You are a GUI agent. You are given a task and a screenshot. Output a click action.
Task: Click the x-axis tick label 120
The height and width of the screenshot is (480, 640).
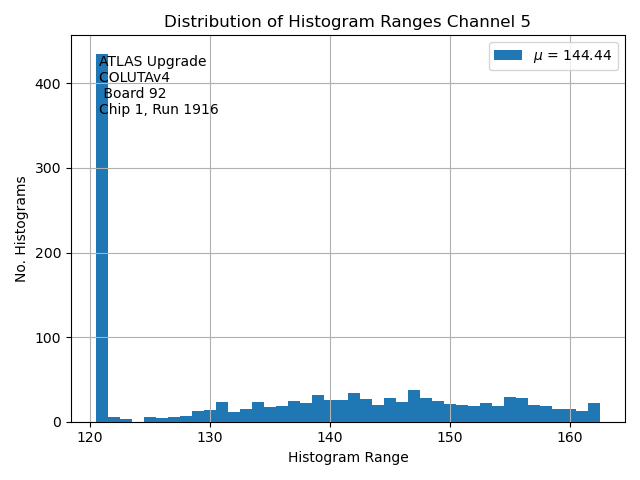(x=90, y=438)
